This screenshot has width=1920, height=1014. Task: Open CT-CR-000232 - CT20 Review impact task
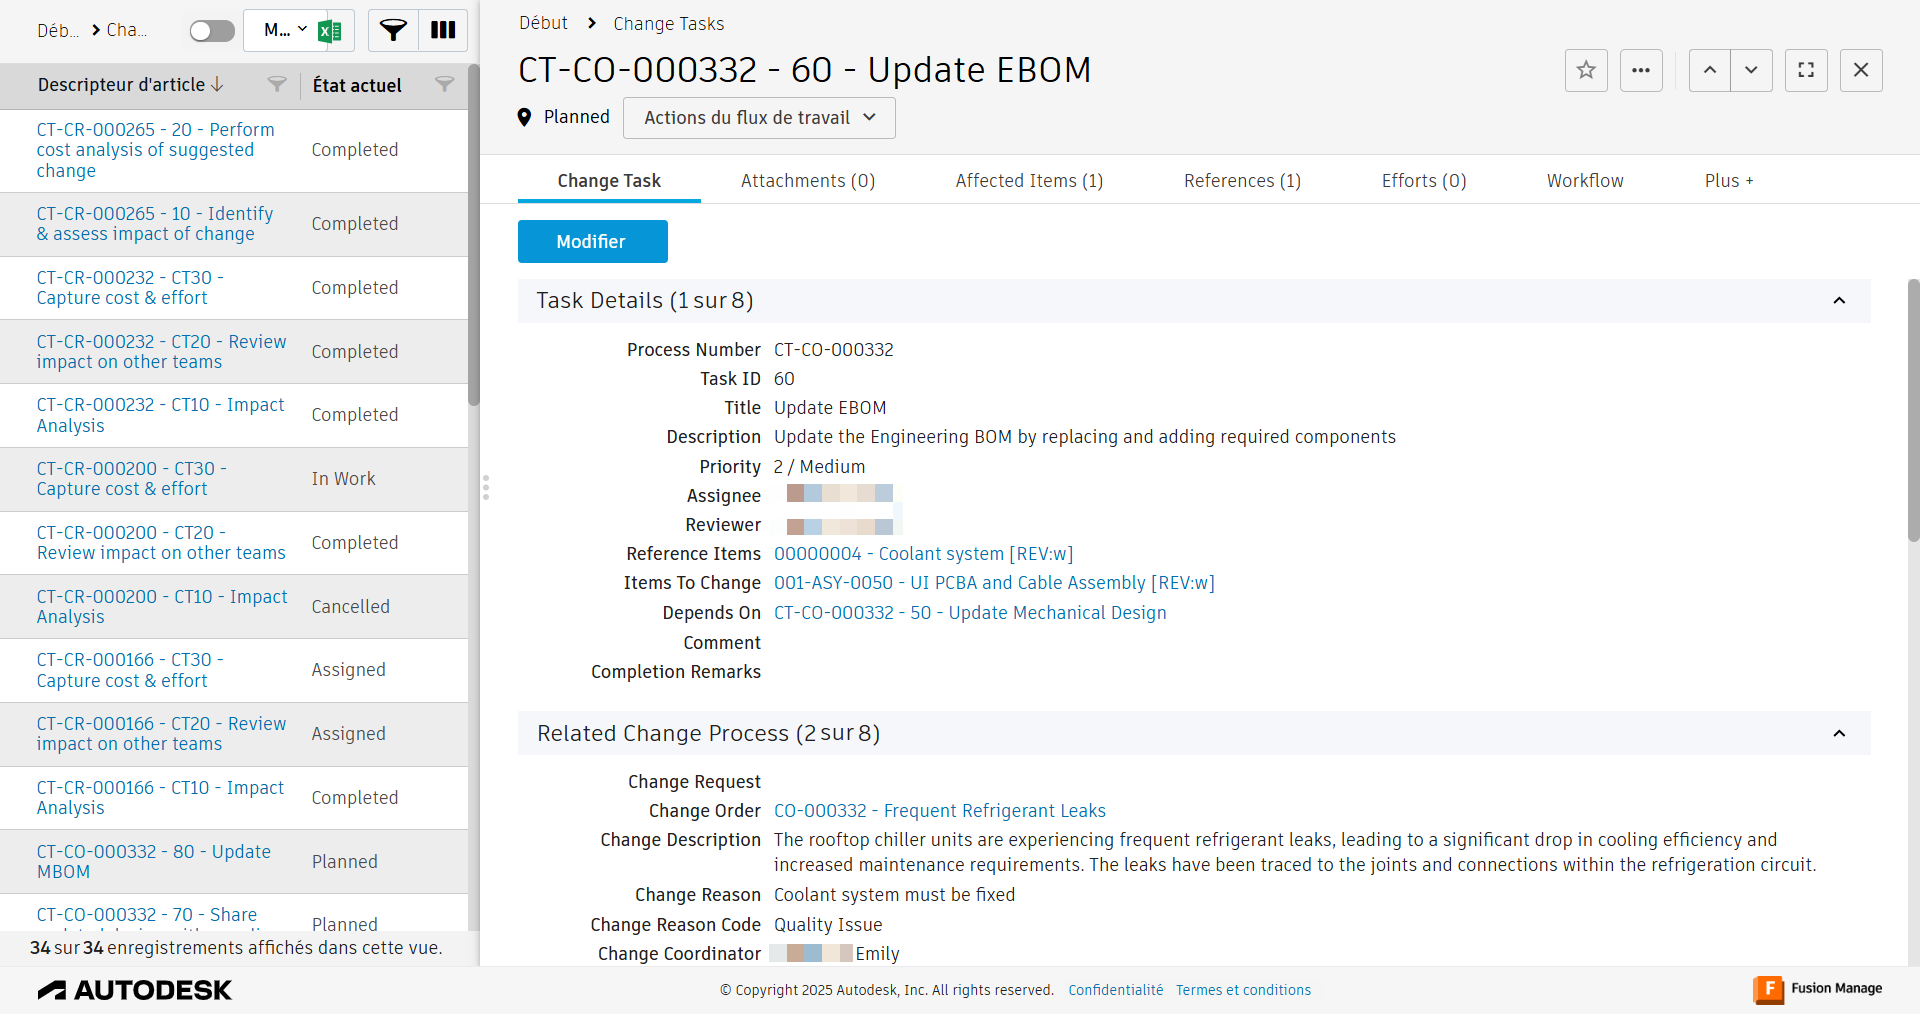(x=162, y=352)
